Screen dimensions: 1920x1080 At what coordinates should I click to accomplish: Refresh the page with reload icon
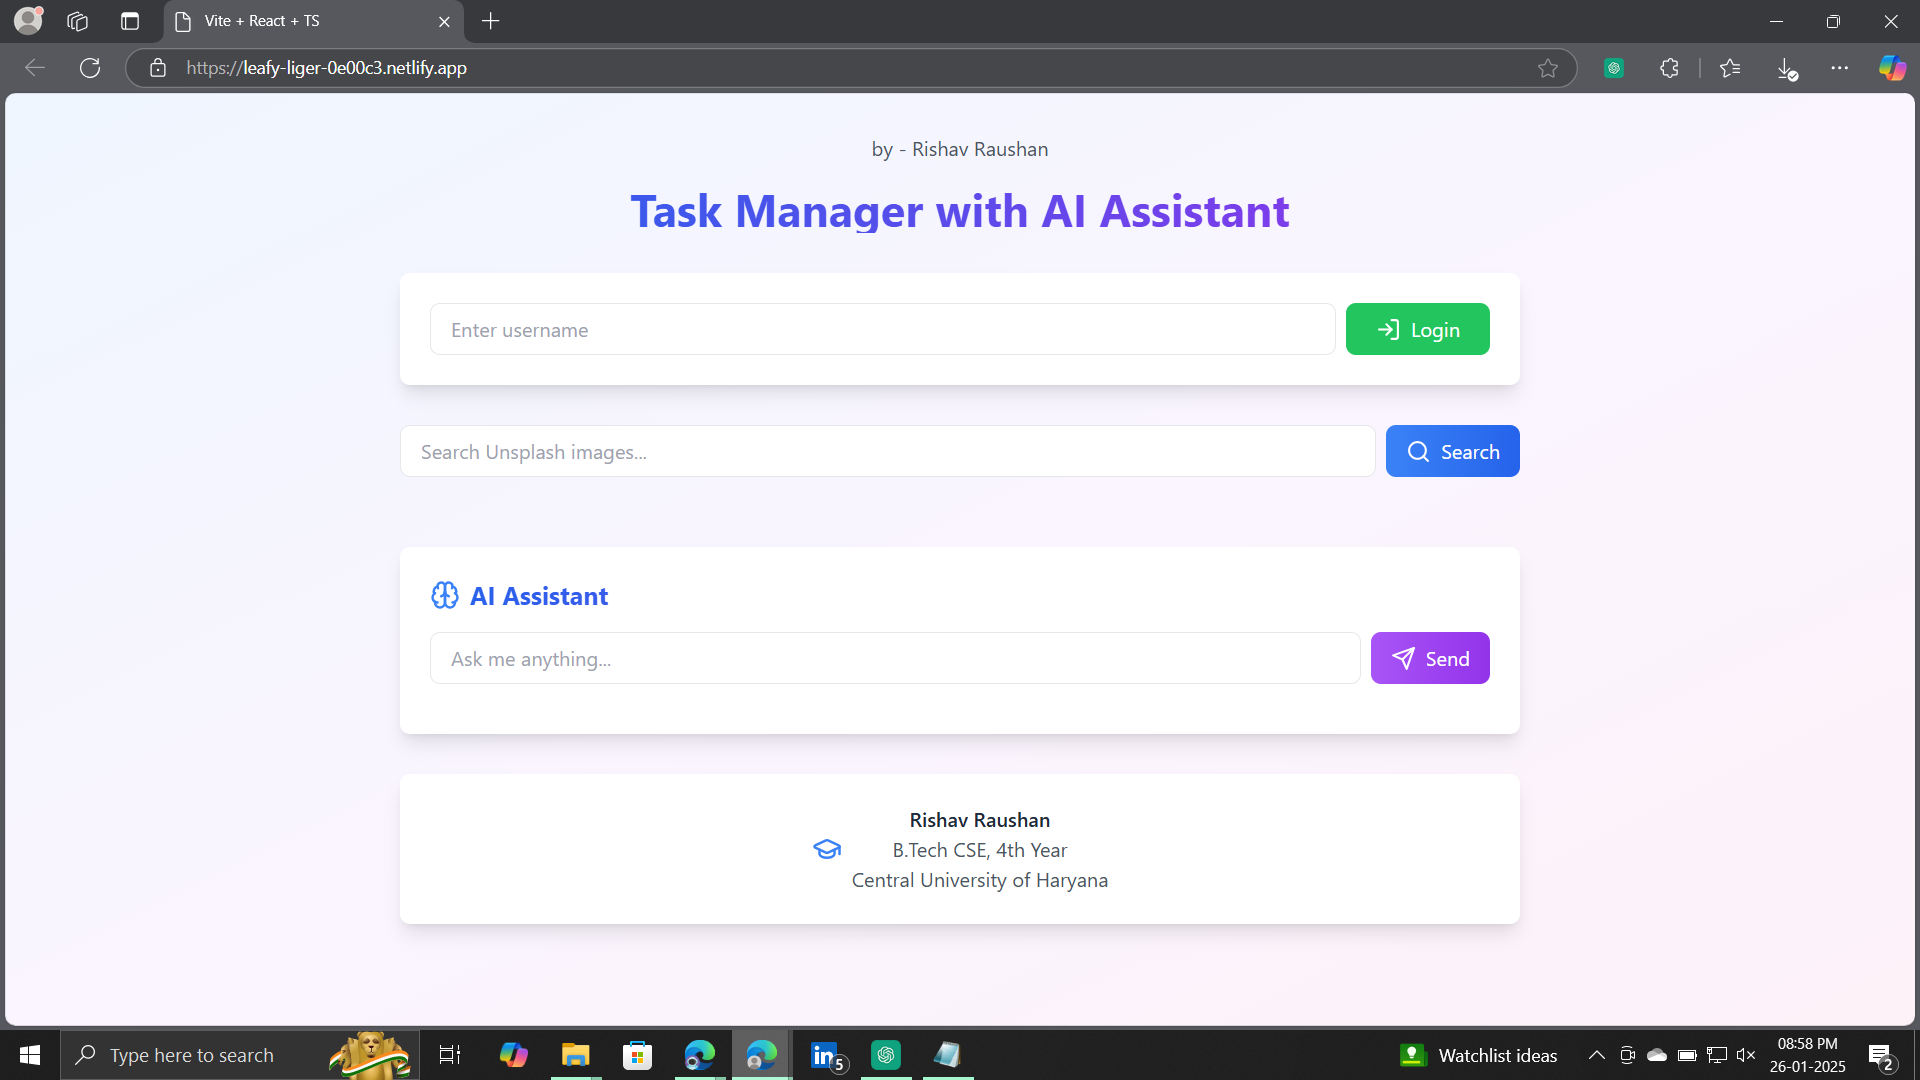[90, 68]
